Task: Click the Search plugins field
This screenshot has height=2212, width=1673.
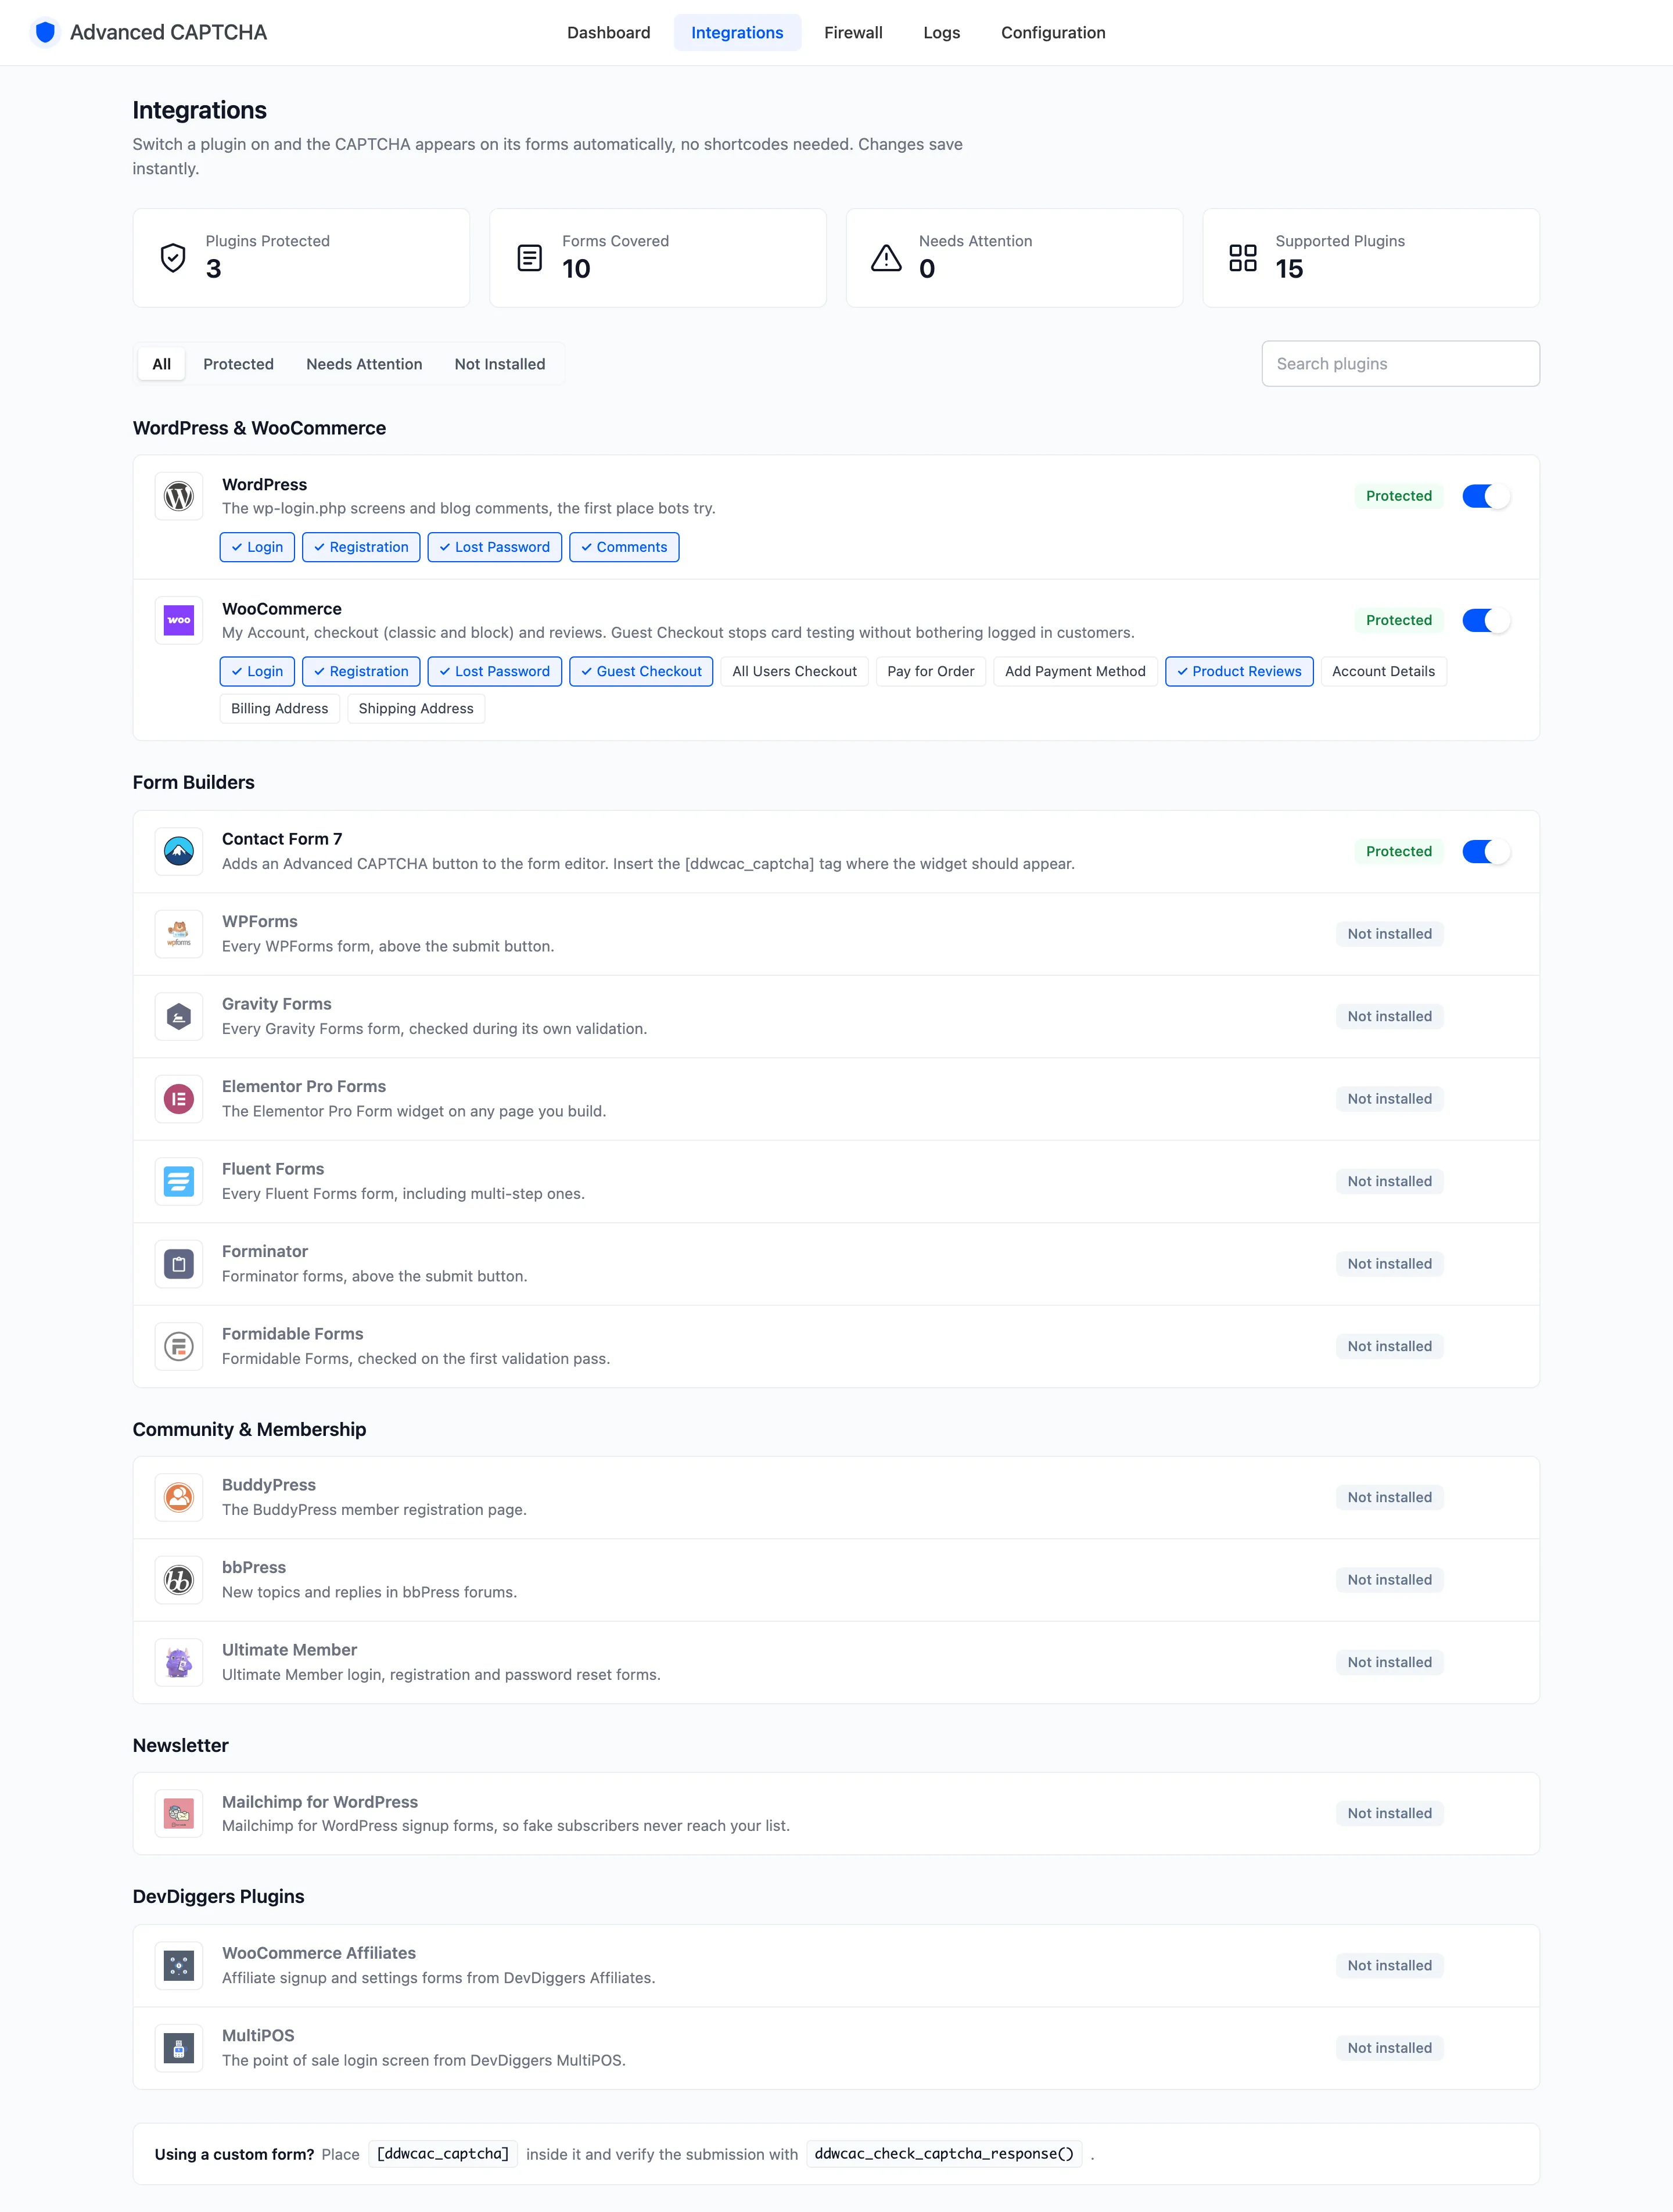Action: pos(1400,364)
